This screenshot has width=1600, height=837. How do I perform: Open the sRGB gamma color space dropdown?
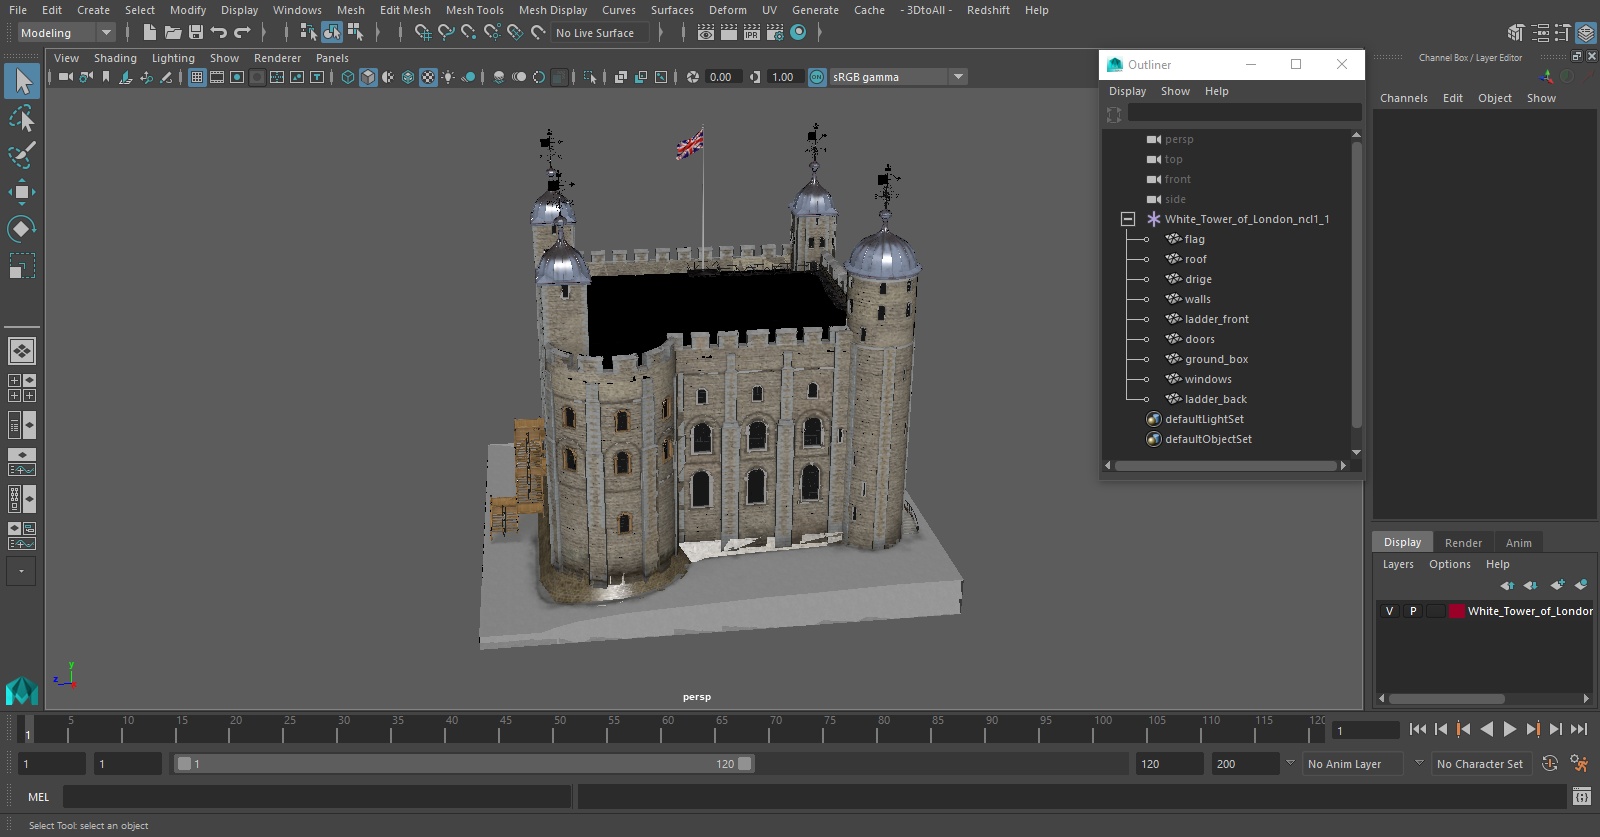point(958,77)
